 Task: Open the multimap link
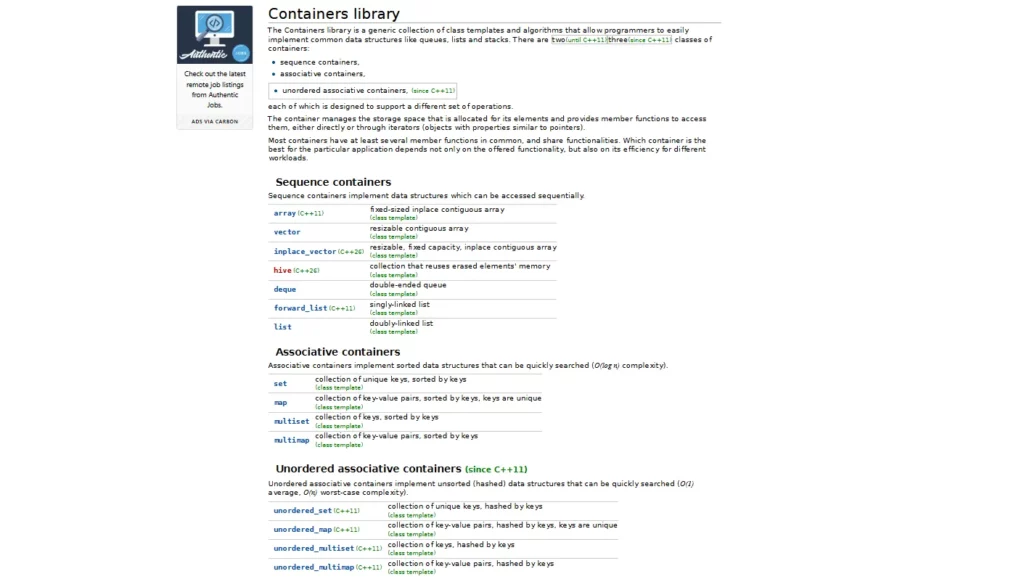click(291, 440)
